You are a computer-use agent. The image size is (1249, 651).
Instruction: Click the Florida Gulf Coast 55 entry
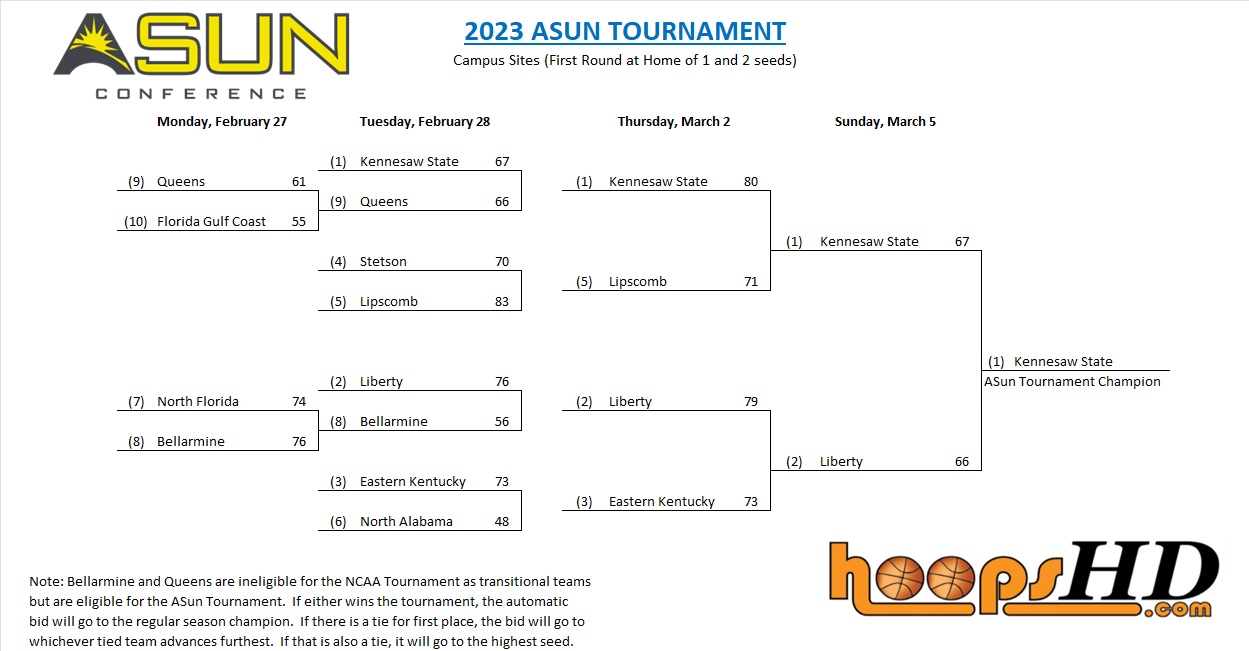(218, 222)
